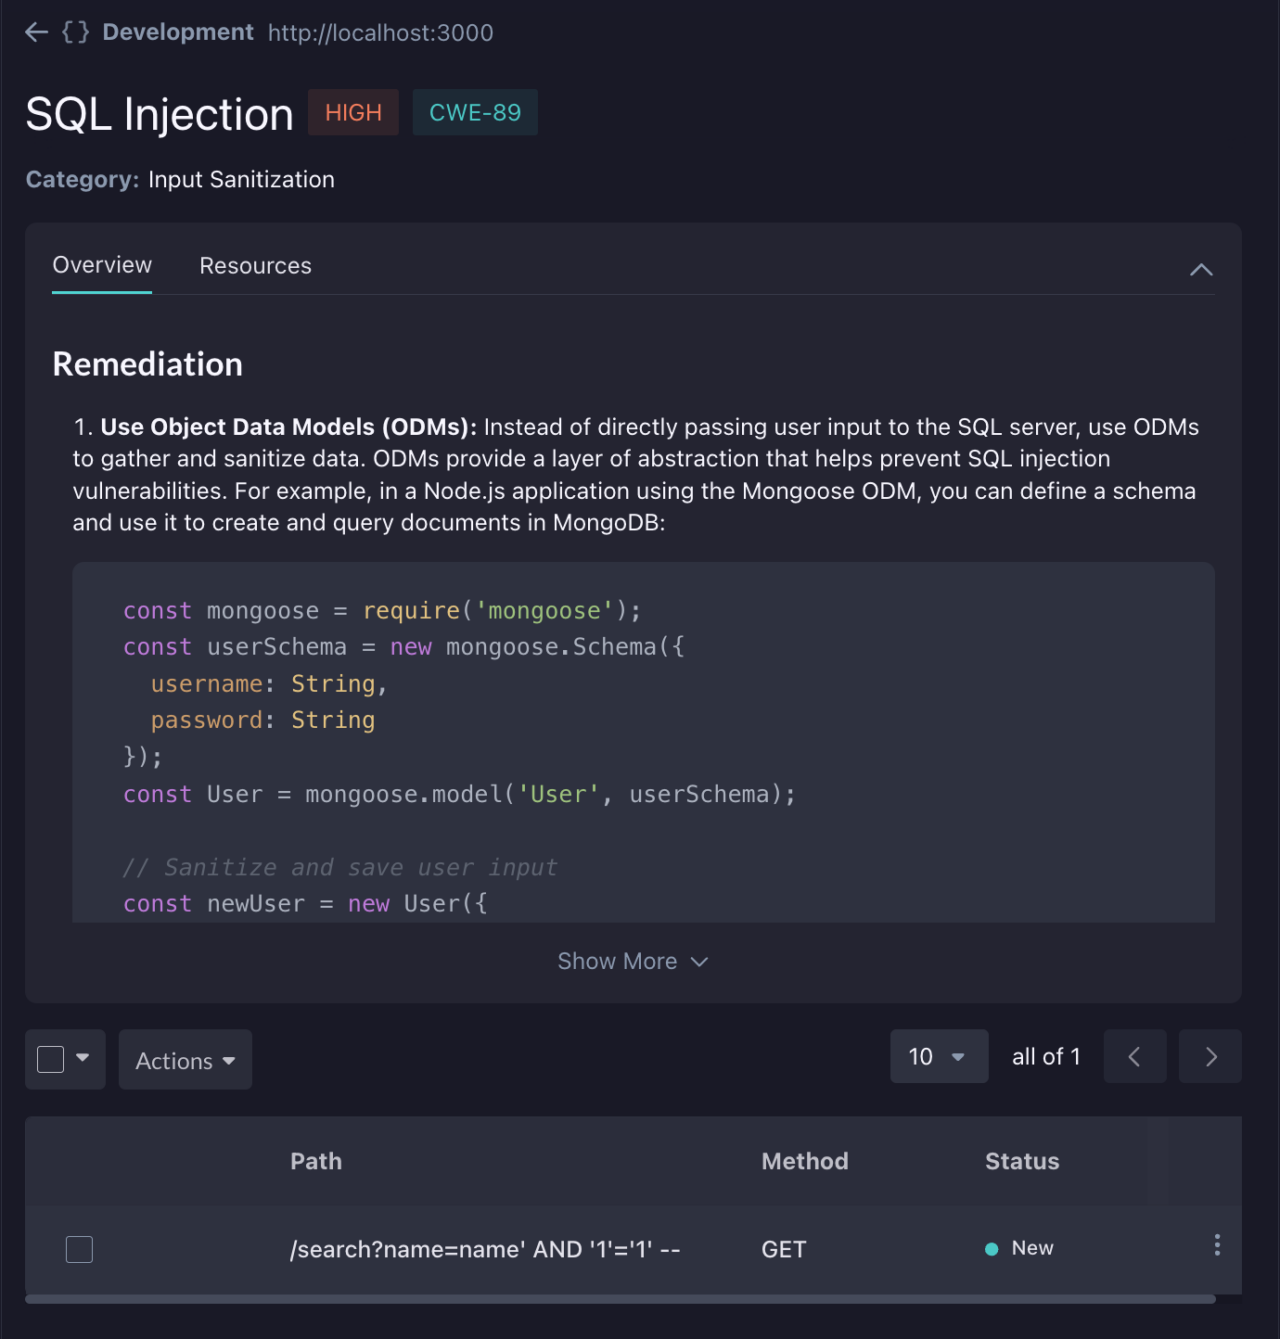Switch to the Resources tab

255,265
